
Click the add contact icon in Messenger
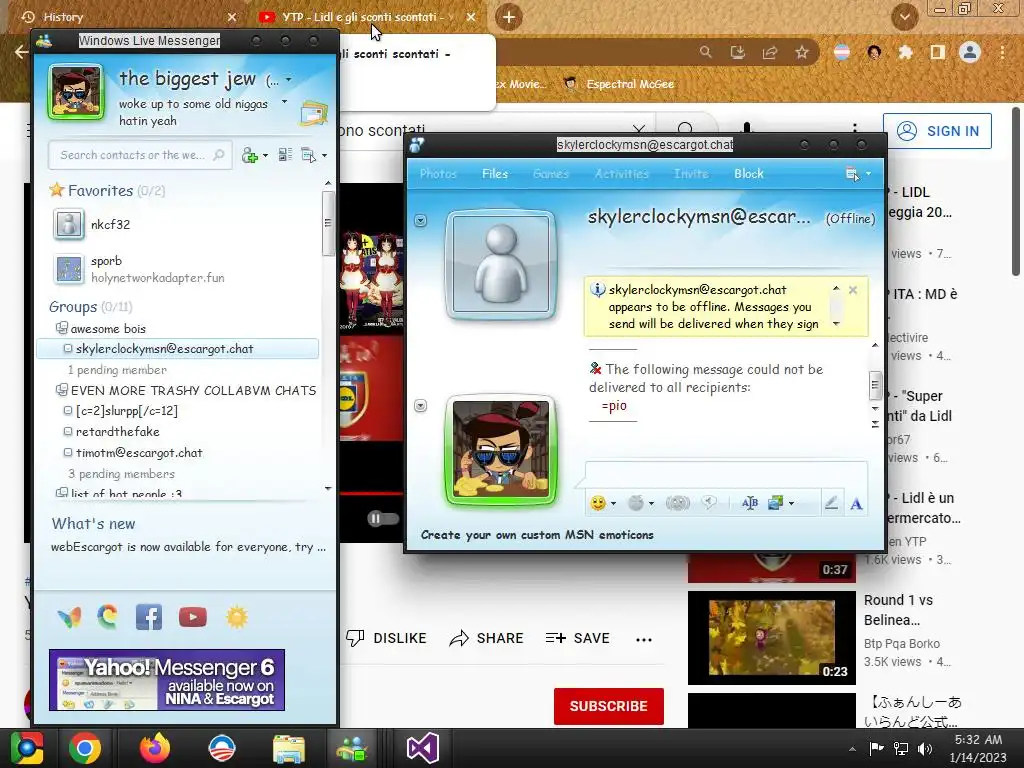coord(250,155)
